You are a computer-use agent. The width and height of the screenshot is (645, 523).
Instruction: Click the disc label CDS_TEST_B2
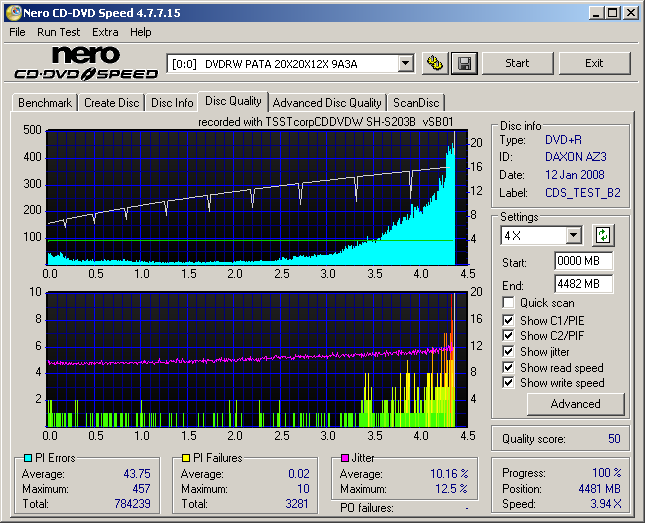click(x=583, y=193)
